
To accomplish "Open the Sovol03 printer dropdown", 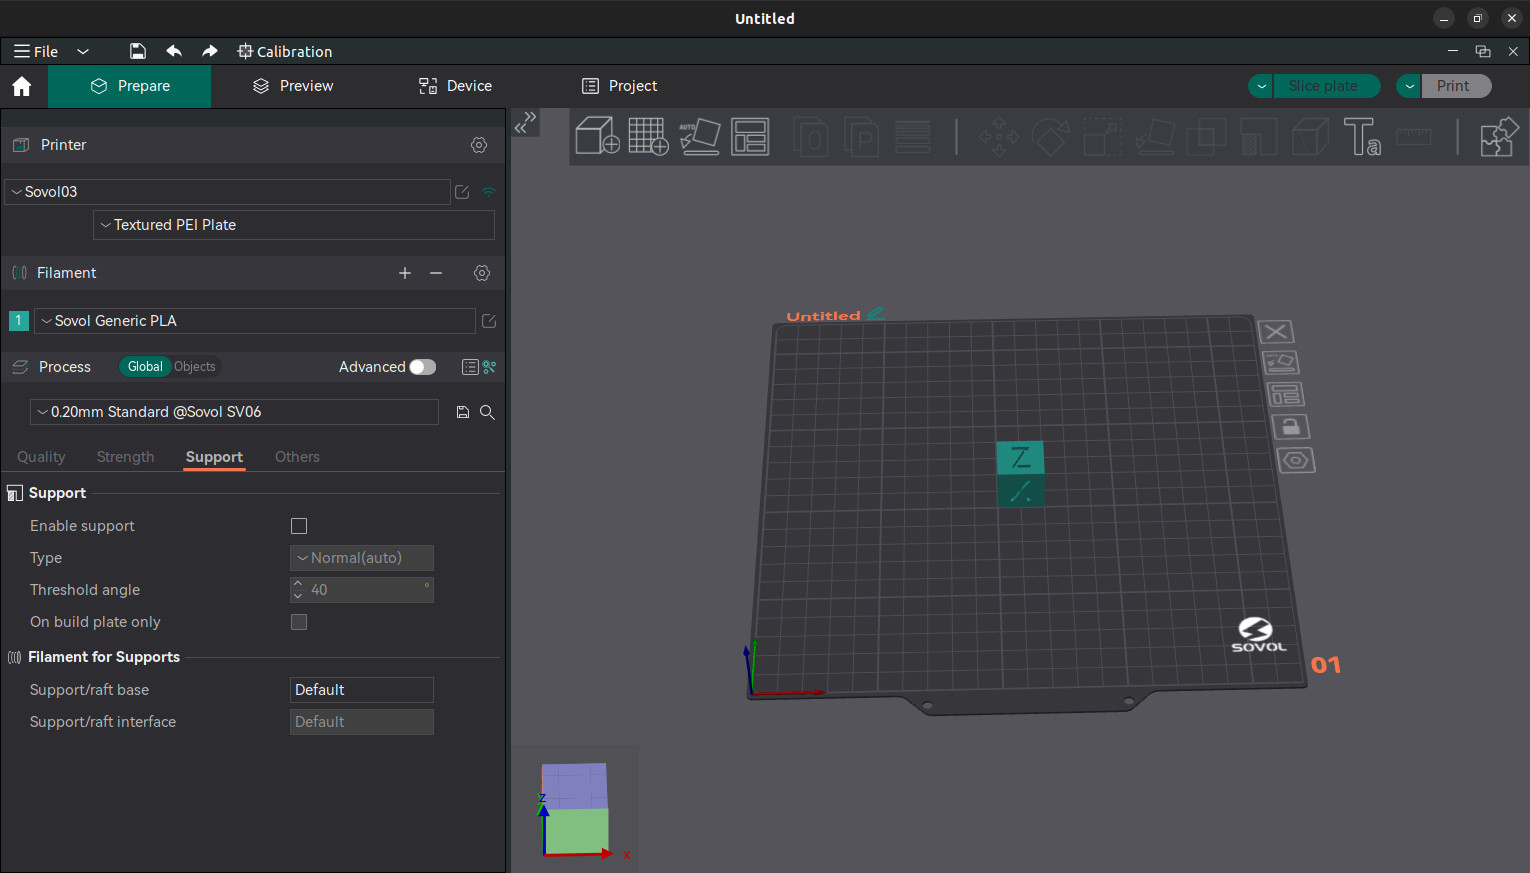I will [x=227, y=192].
